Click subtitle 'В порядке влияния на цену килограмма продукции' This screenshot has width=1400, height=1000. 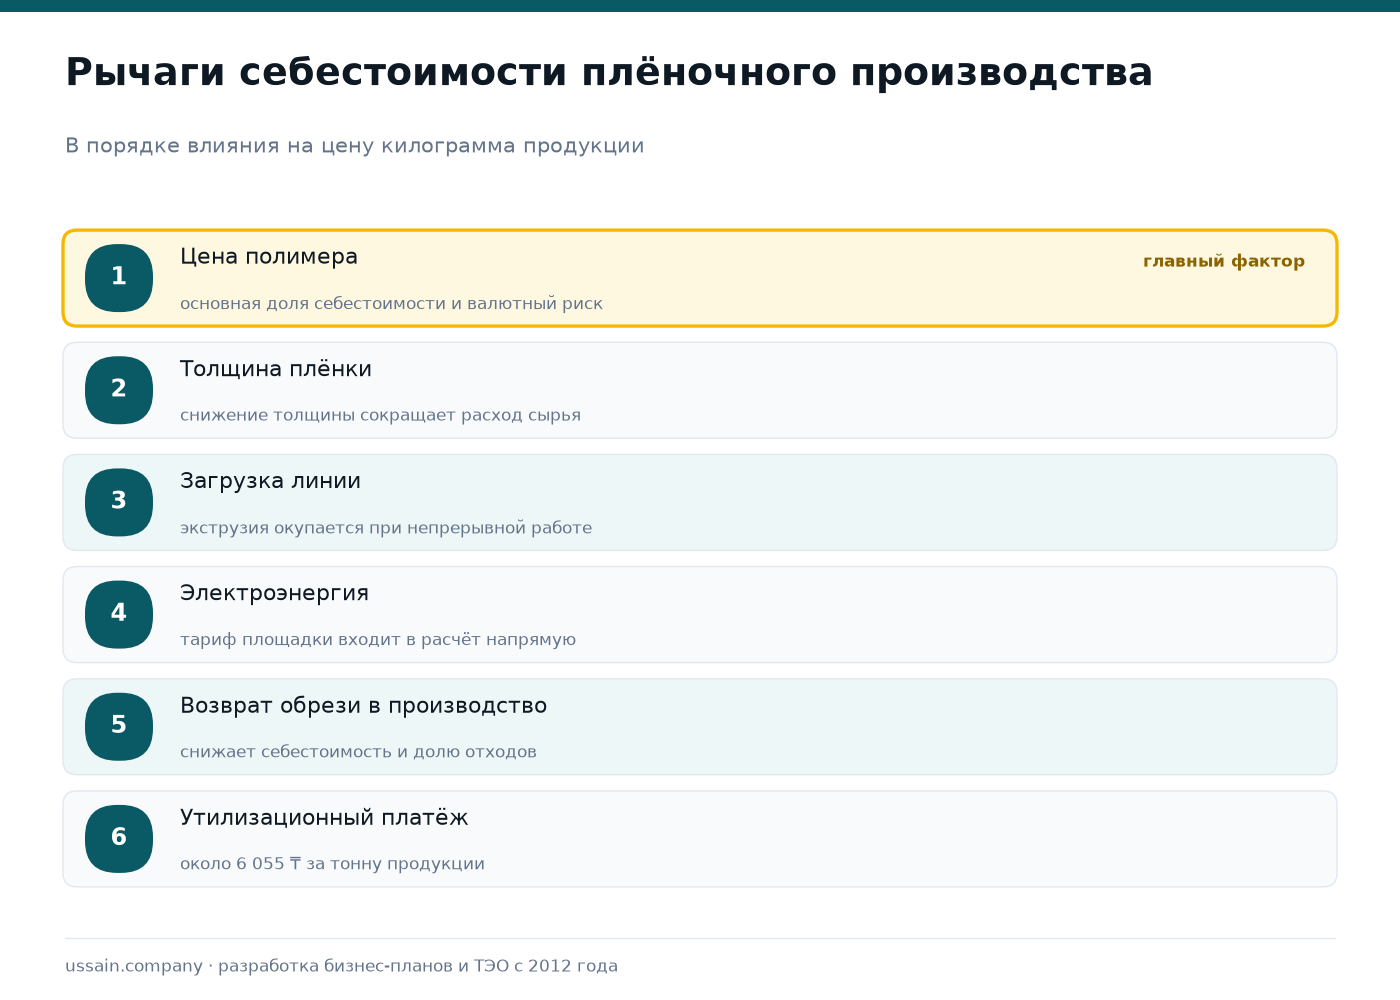coord(355,146)
